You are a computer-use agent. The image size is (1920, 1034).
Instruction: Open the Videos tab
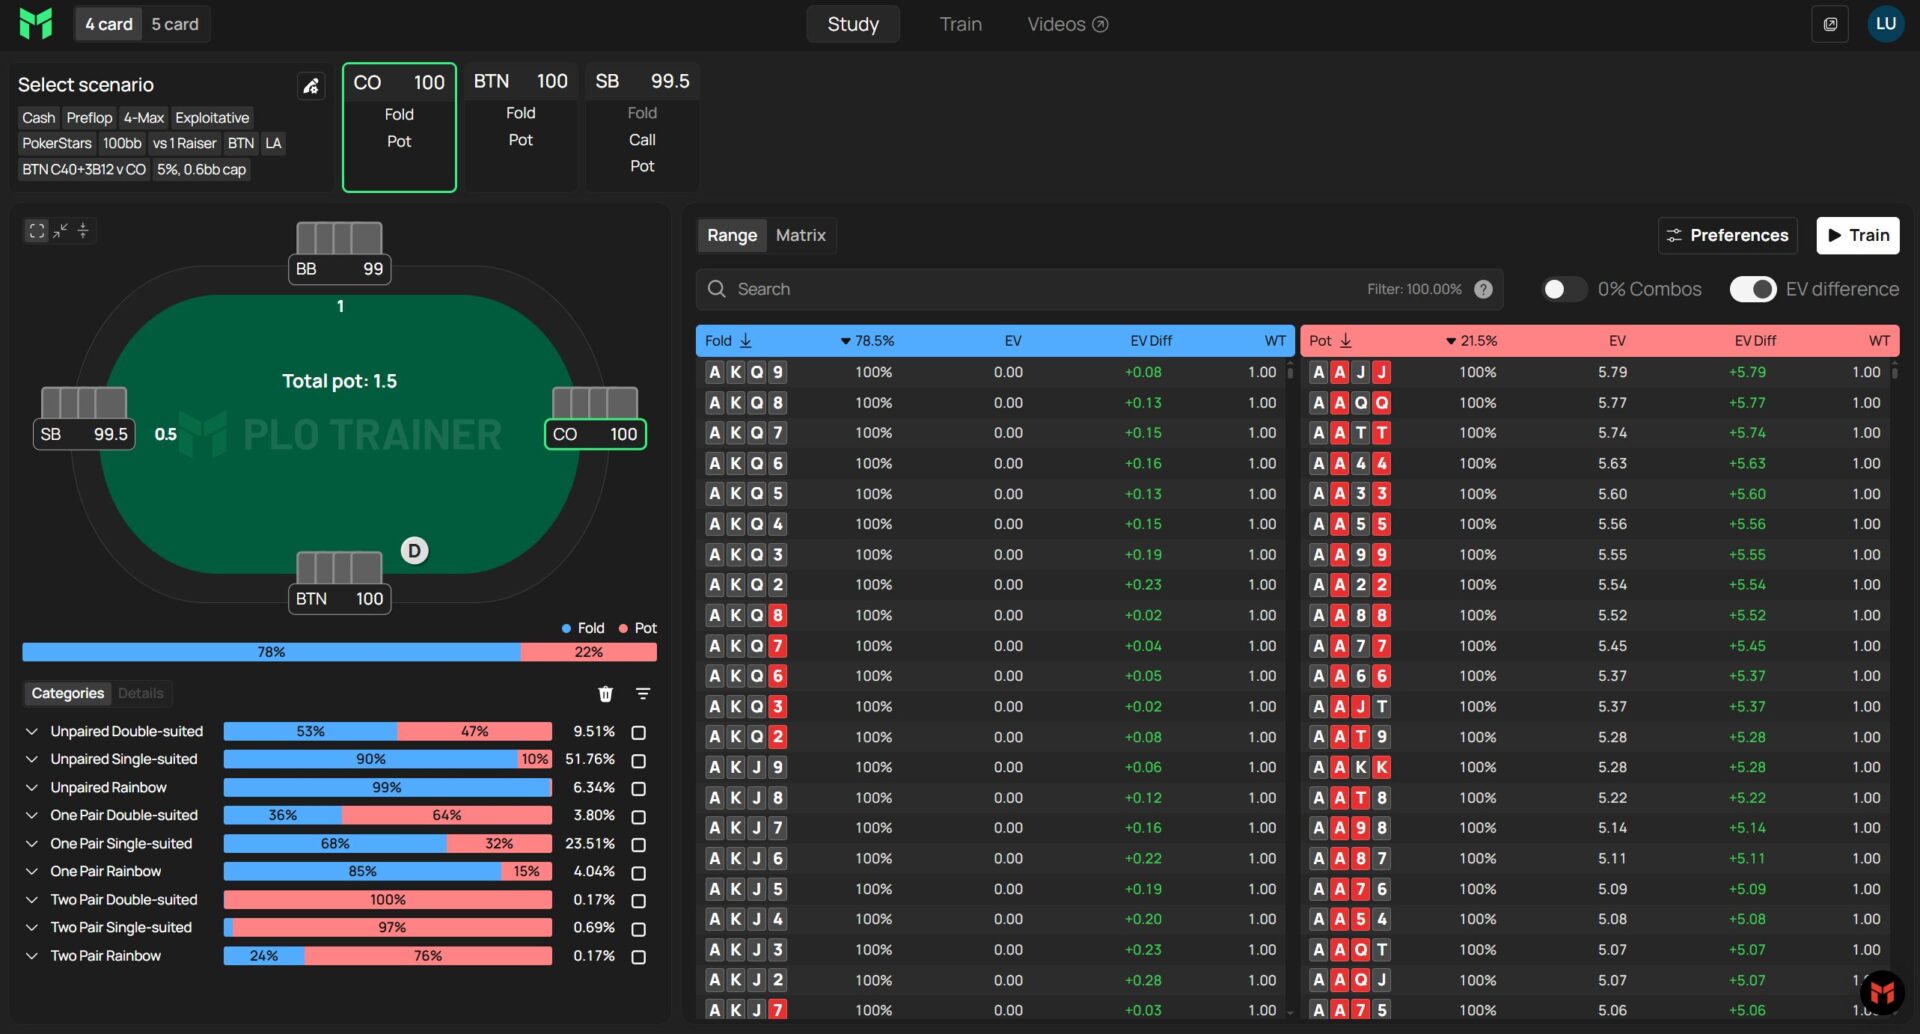pos(1066,24)
